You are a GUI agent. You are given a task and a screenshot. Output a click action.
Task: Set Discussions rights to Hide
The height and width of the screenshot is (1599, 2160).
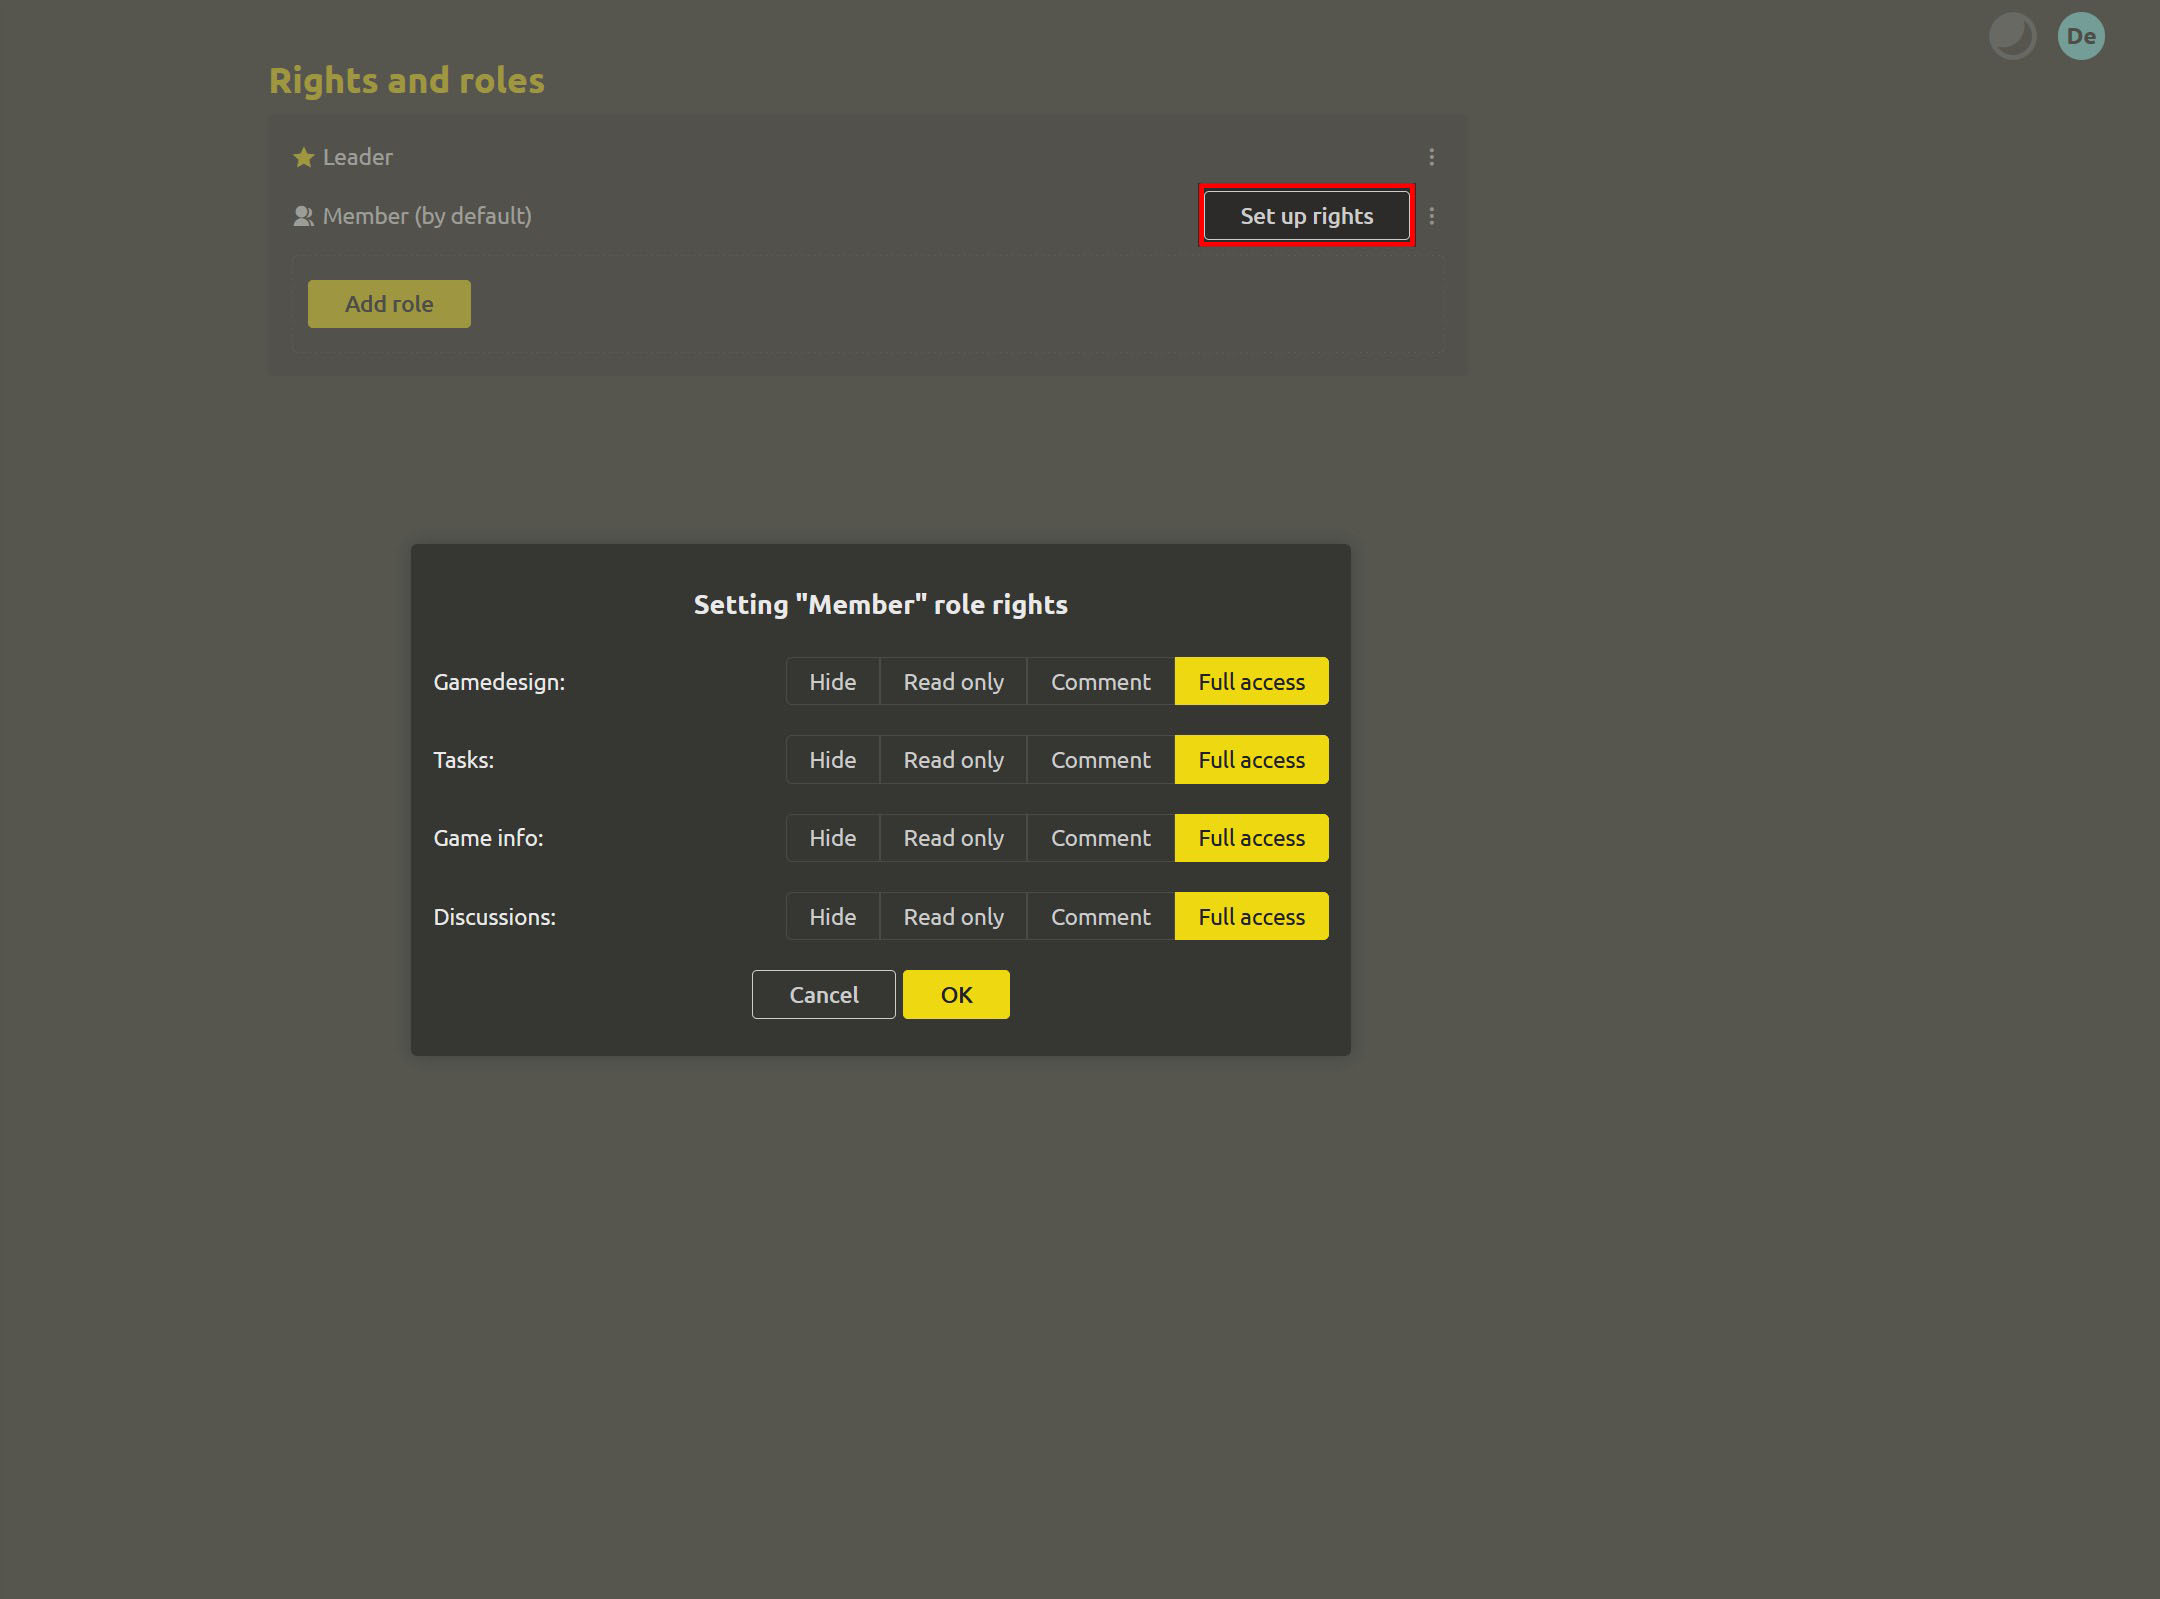click(832, 916)
